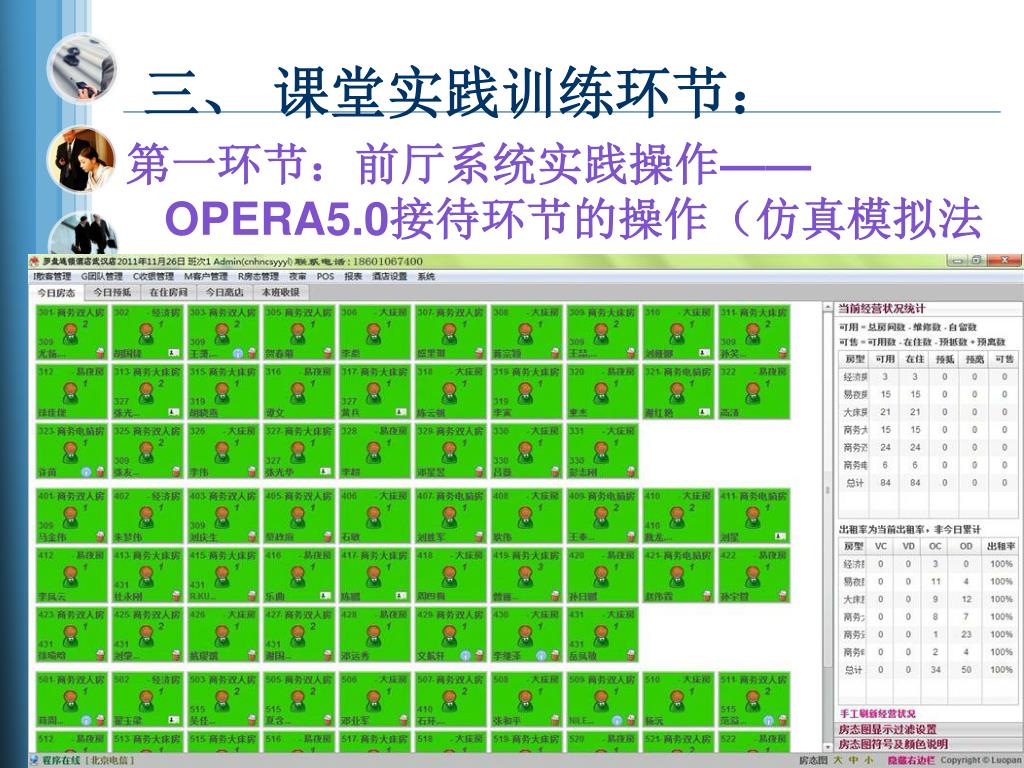The height and width of the screenshot is (768, 1024).
Task: Switch to the 今日预抵 tab
Action: 112,292
